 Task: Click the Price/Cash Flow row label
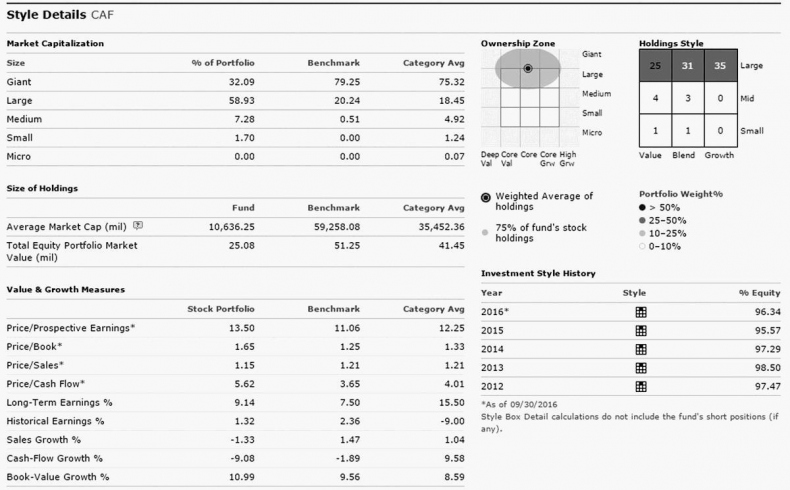(47, 383)
